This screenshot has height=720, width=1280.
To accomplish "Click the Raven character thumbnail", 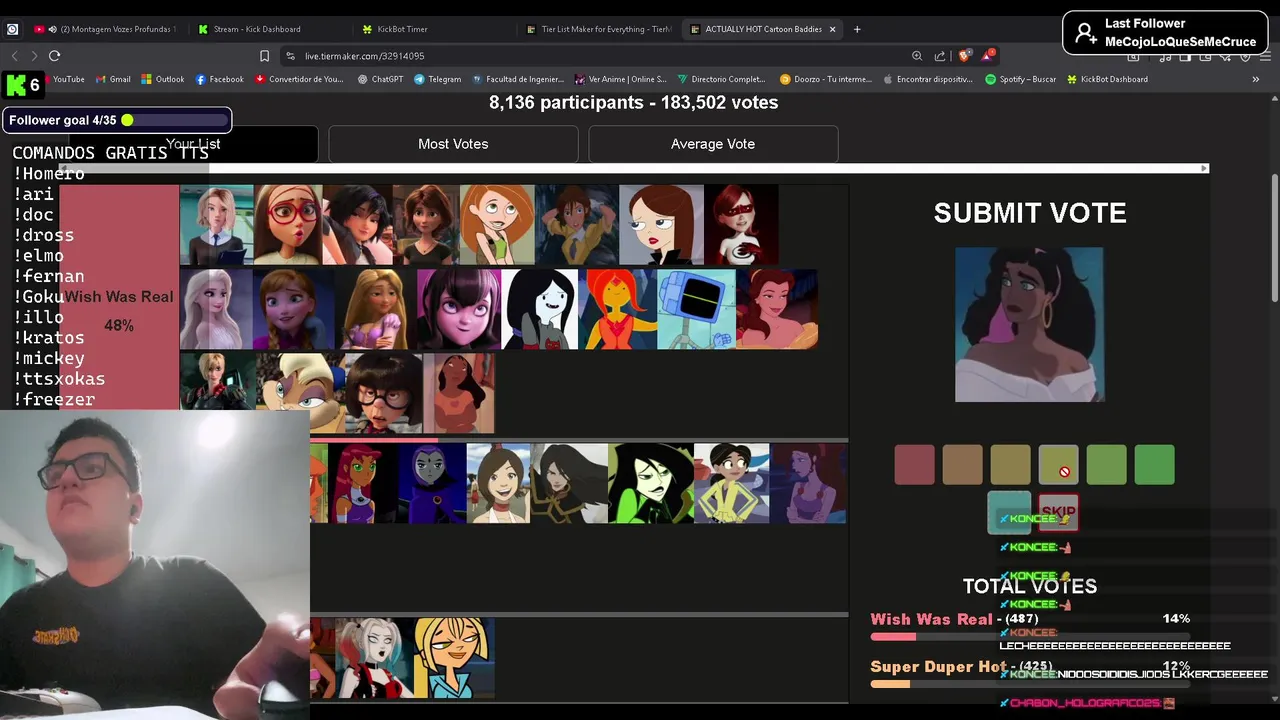I will 433,484.
